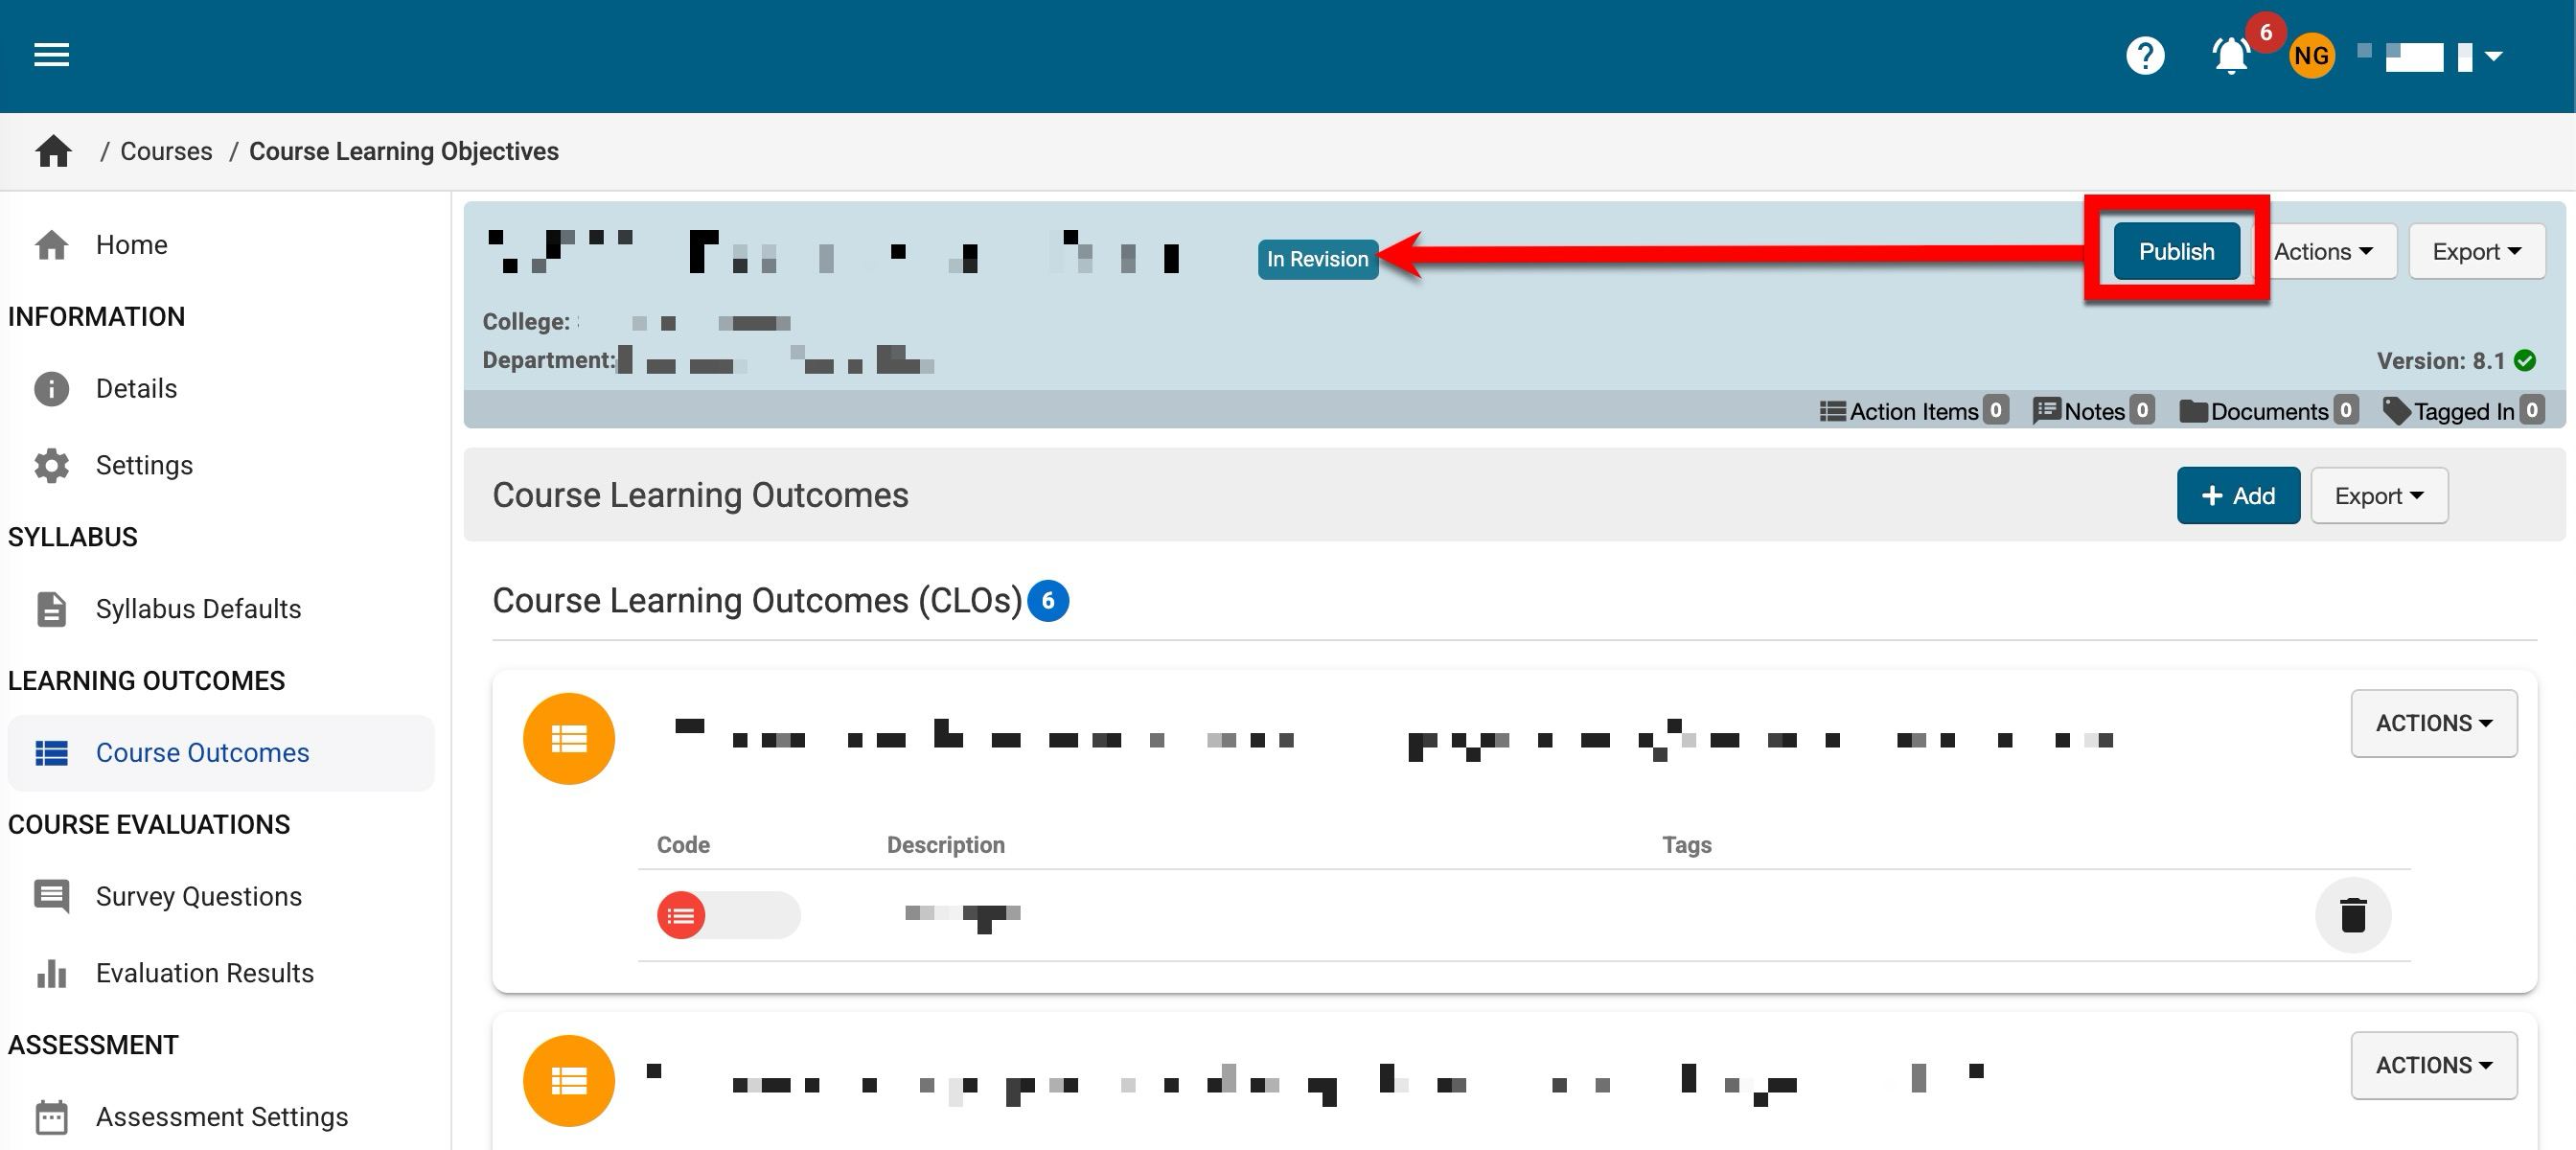Open the Course Learning Outcomes Export dropdown

tap(2378, 496)
